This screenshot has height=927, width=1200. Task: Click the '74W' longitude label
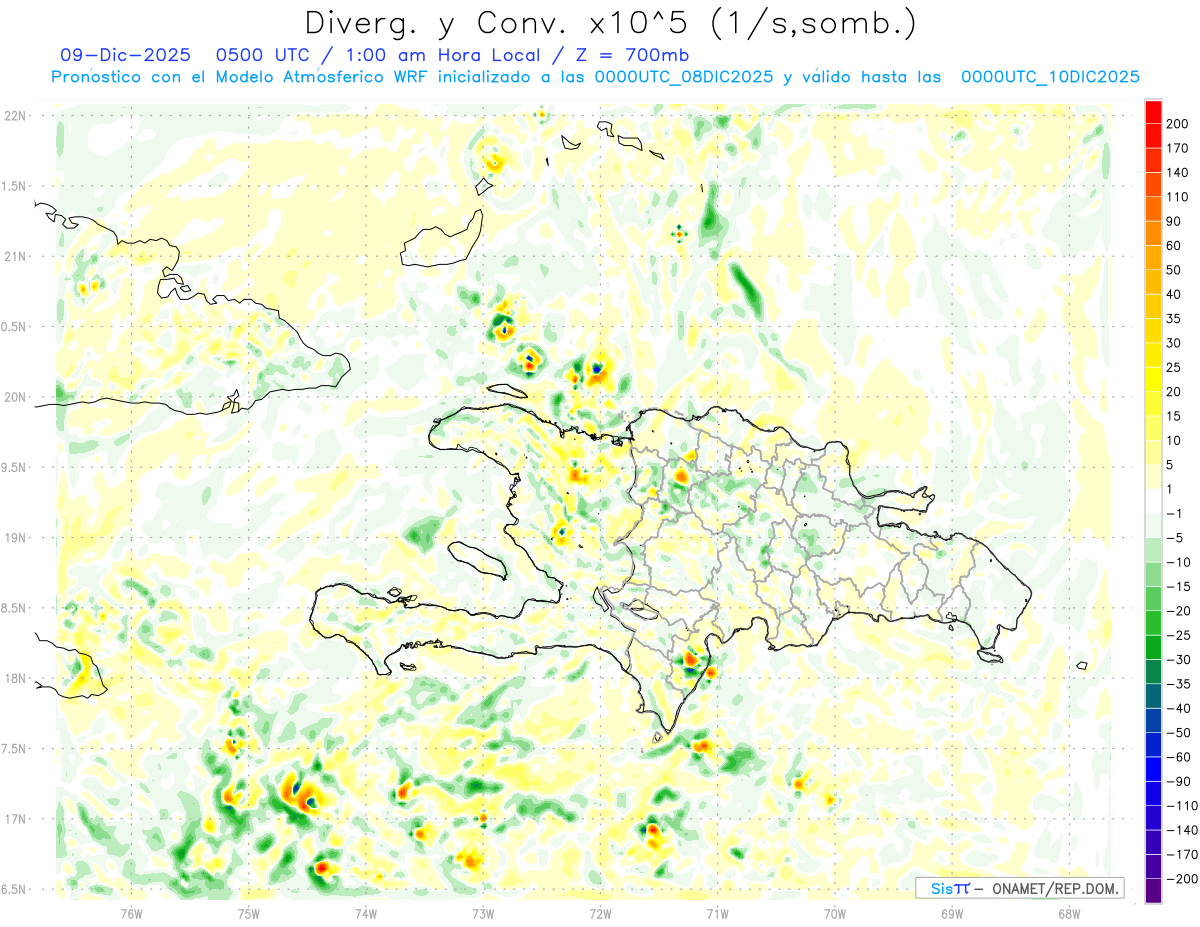365,913
